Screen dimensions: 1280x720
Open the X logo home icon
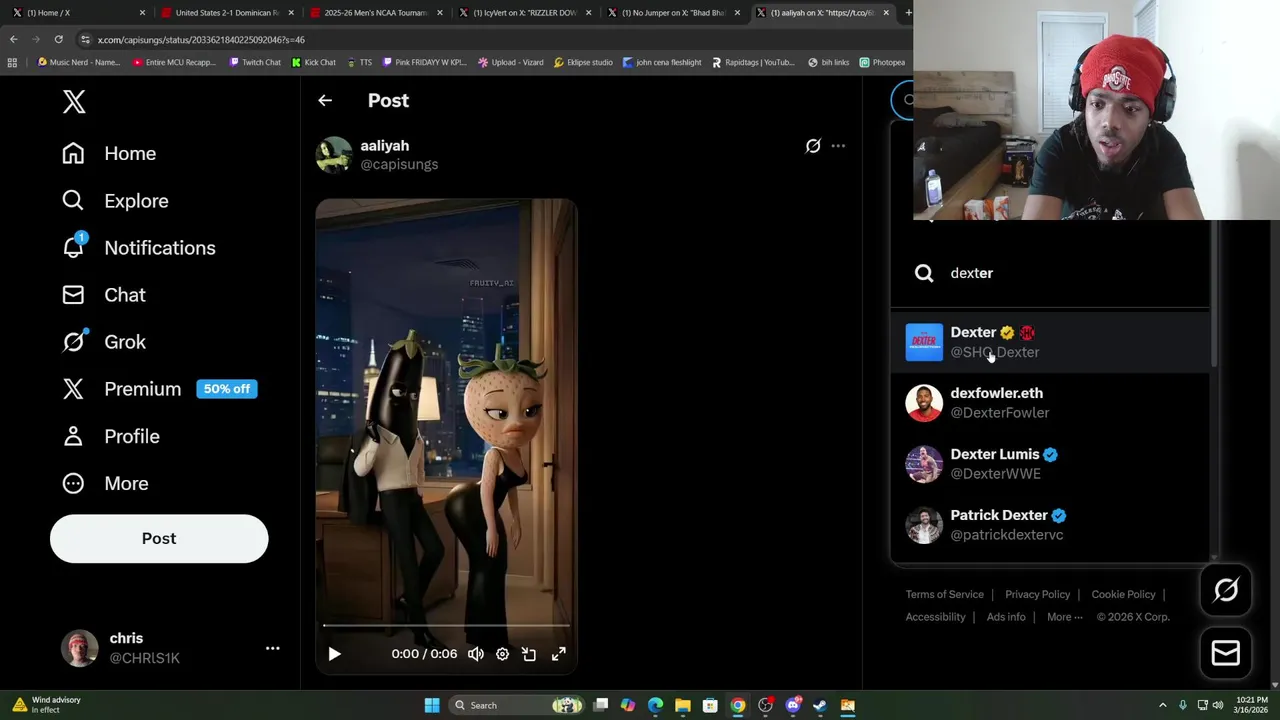tap(74, 101)
